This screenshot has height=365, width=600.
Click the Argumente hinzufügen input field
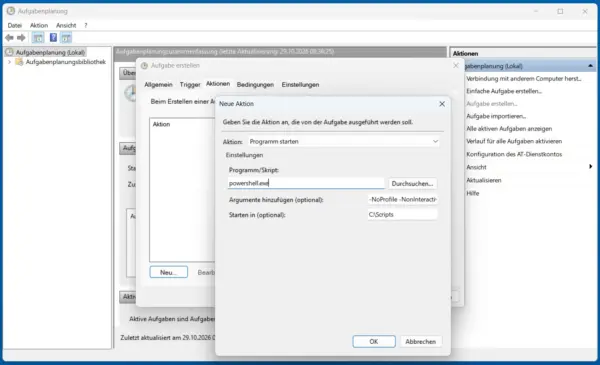403,199
